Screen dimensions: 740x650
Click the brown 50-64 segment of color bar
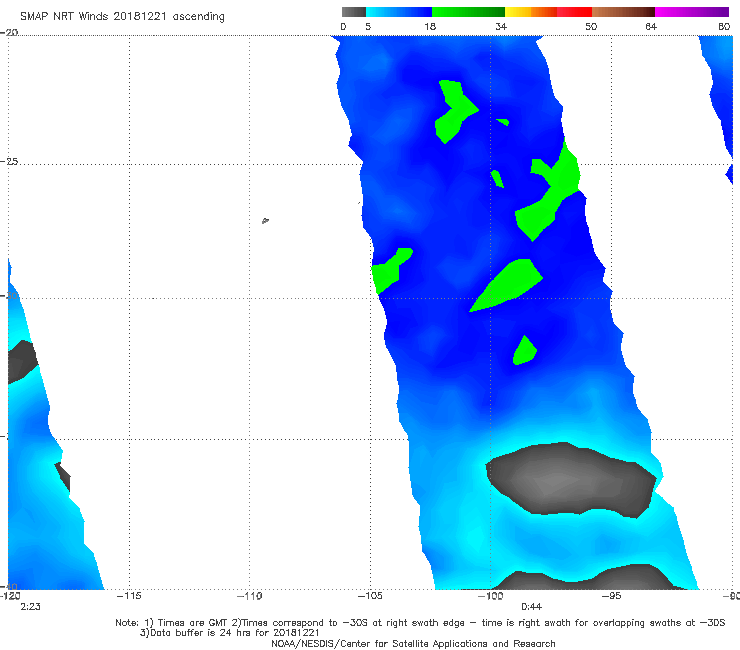623,12
